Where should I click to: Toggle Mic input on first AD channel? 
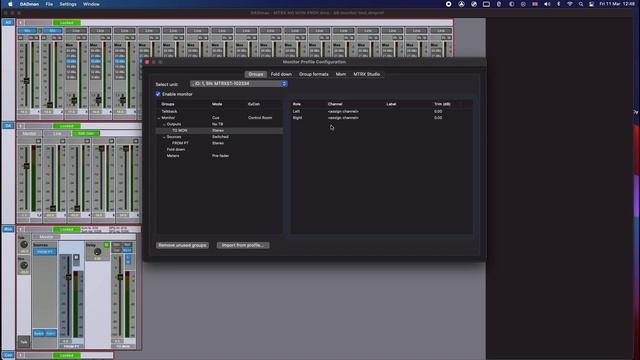[x=27, y=31]
